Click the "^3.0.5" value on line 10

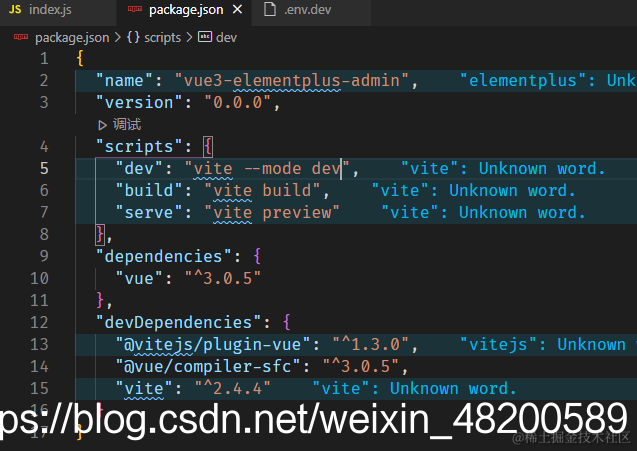(x=223, y=279)
